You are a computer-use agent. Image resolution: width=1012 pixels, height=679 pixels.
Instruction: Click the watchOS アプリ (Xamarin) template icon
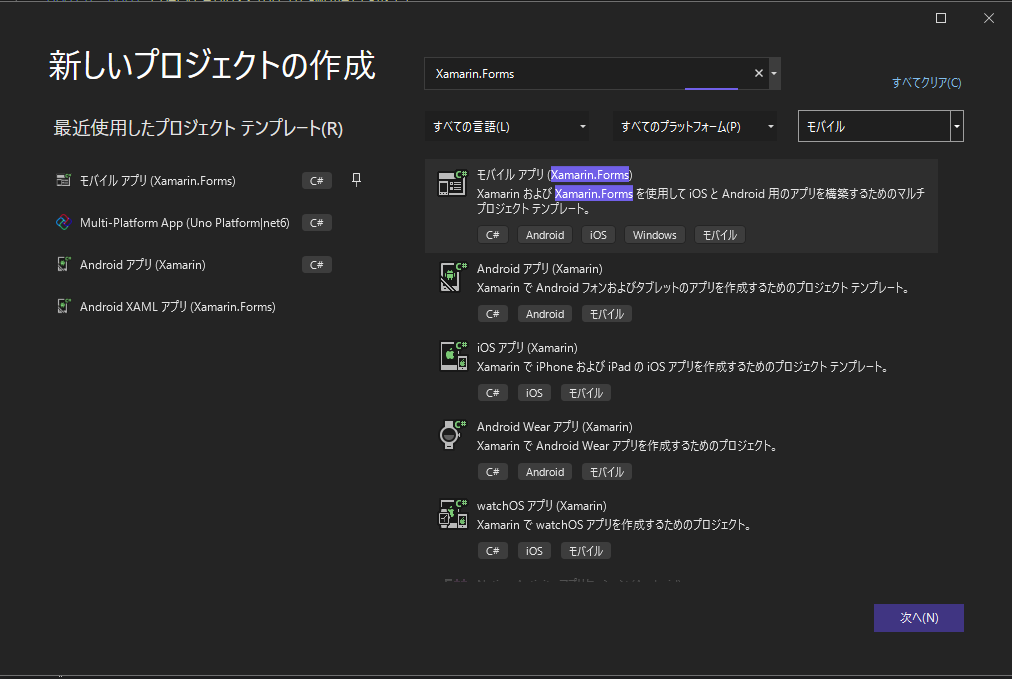pos(452,514)
